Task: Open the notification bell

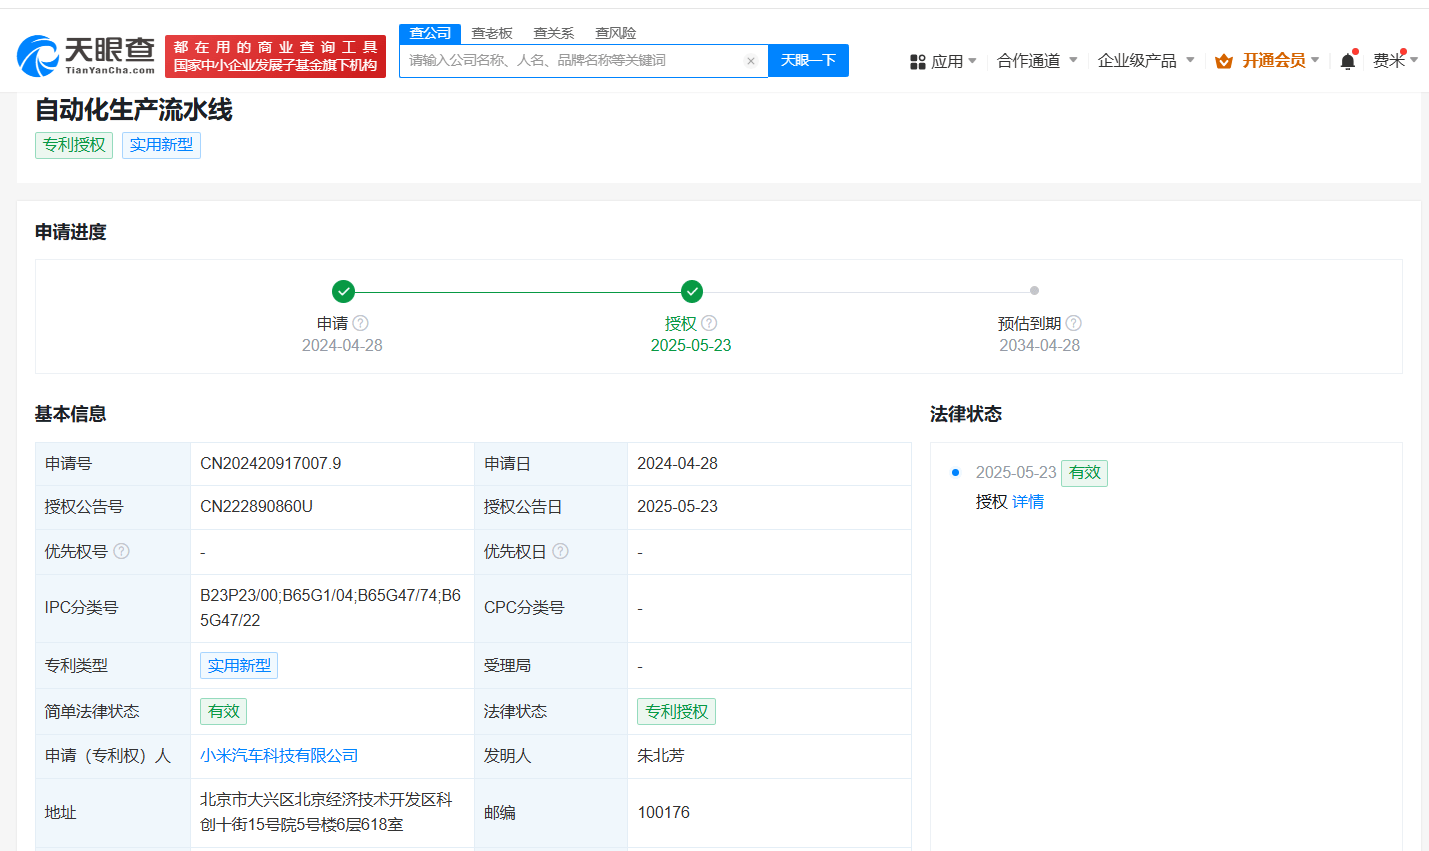Action: 1347,61
